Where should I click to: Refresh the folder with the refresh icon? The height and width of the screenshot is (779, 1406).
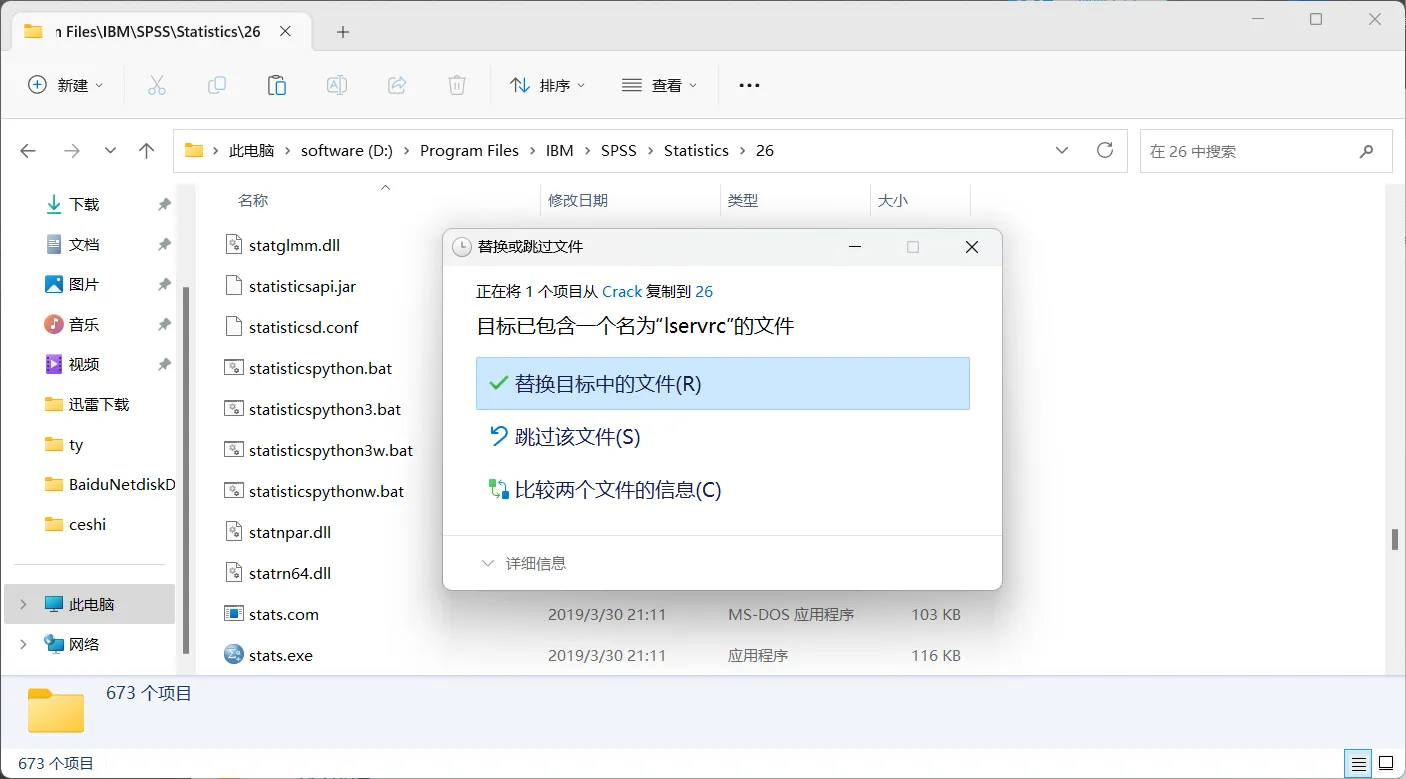pyautogui.click(x=1104, y=150)
